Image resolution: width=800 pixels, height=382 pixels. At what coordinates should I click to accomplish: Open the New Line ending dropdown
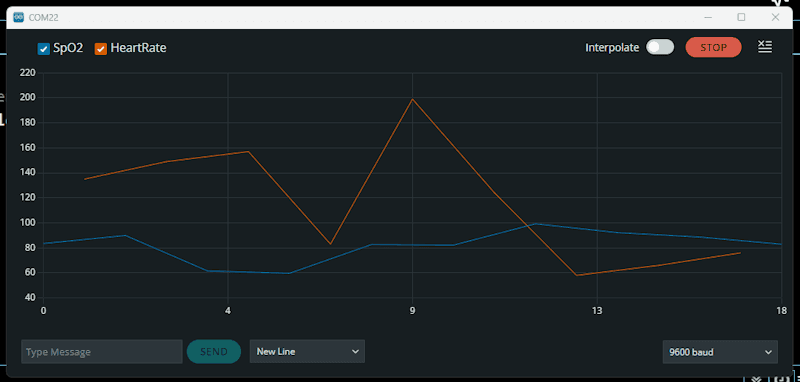tap(307, 352)
